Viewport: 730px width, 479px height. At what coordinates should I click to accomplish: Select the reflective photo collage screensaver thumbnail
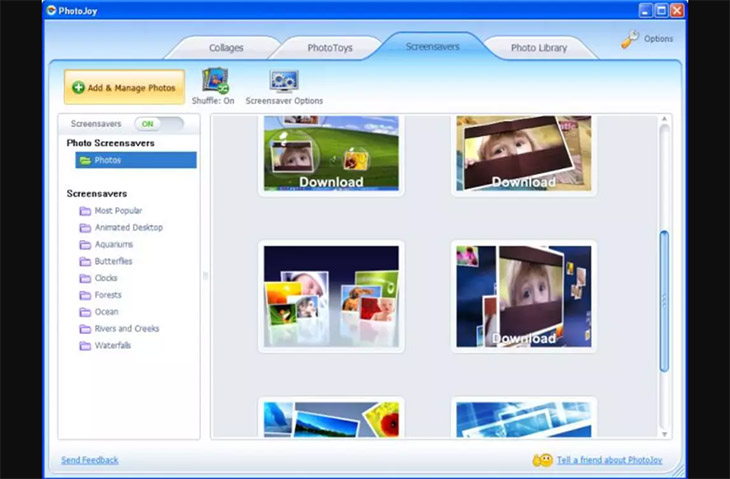coord(331,297)
